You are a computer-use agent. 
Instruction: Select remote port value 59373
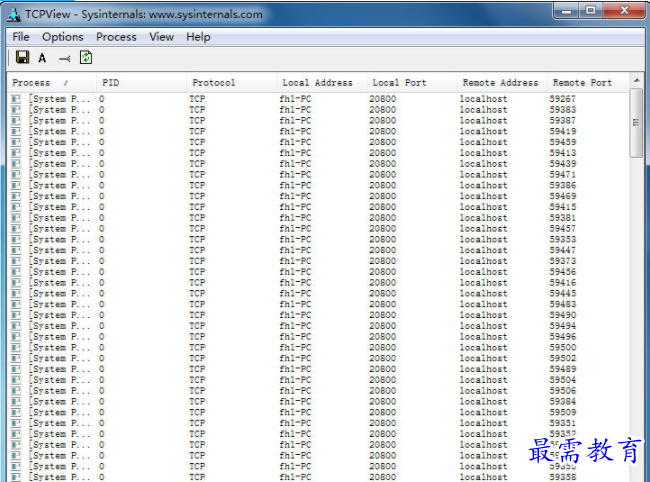563,261
